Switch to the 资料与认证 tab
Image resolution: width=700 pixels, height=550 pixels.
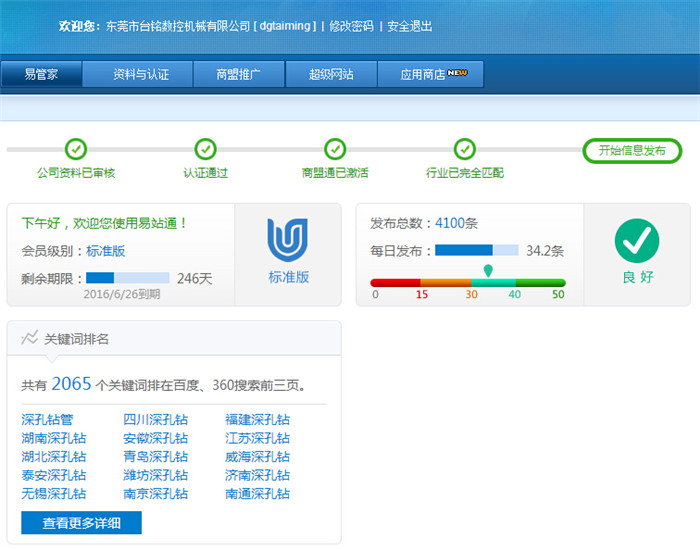pyautogui.click(x=141, y=74)
